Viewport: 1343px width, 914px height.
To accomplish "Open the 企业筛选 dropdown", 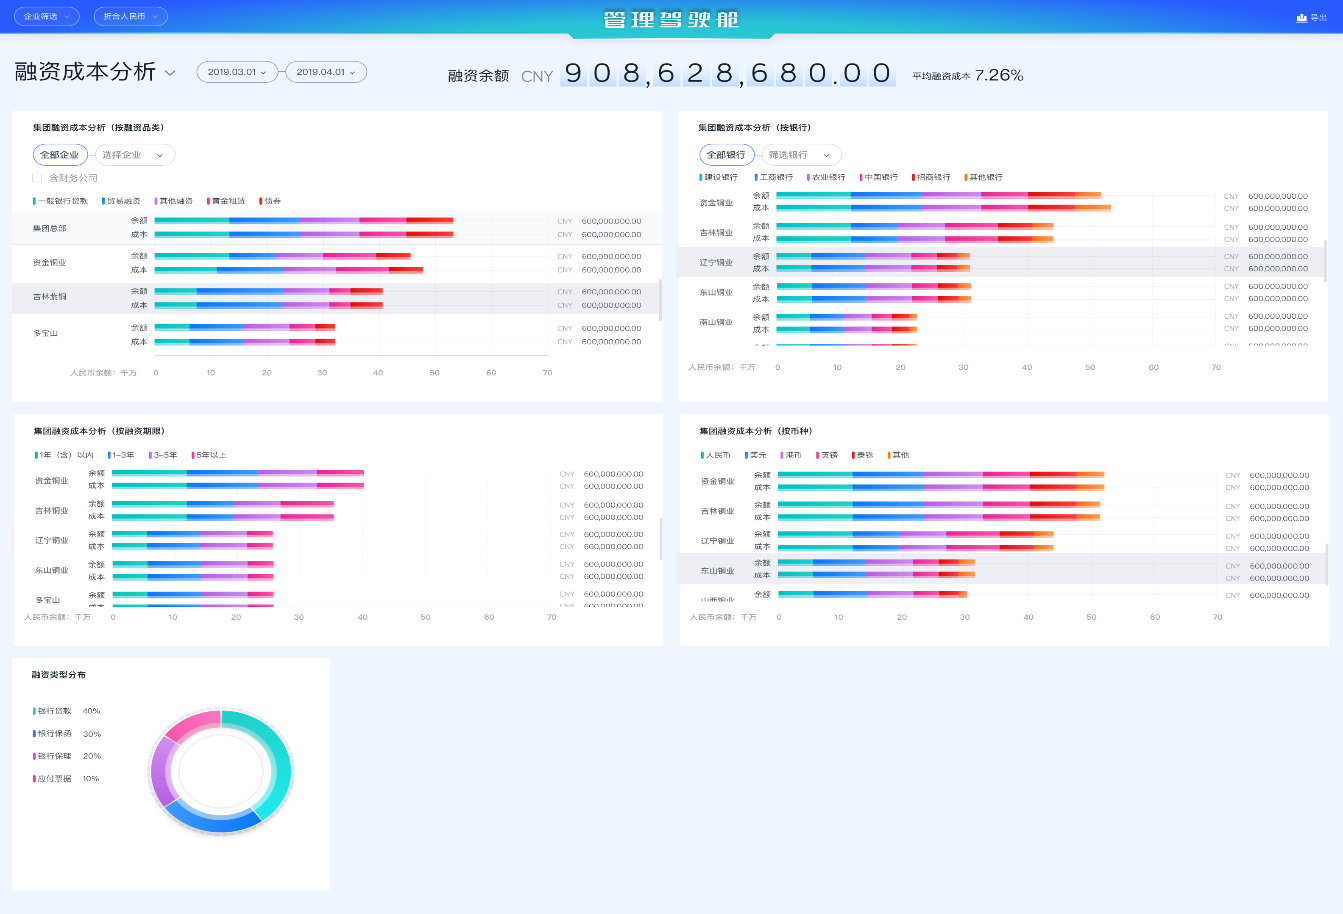I will pyautogui.click(x=47, y=17).
